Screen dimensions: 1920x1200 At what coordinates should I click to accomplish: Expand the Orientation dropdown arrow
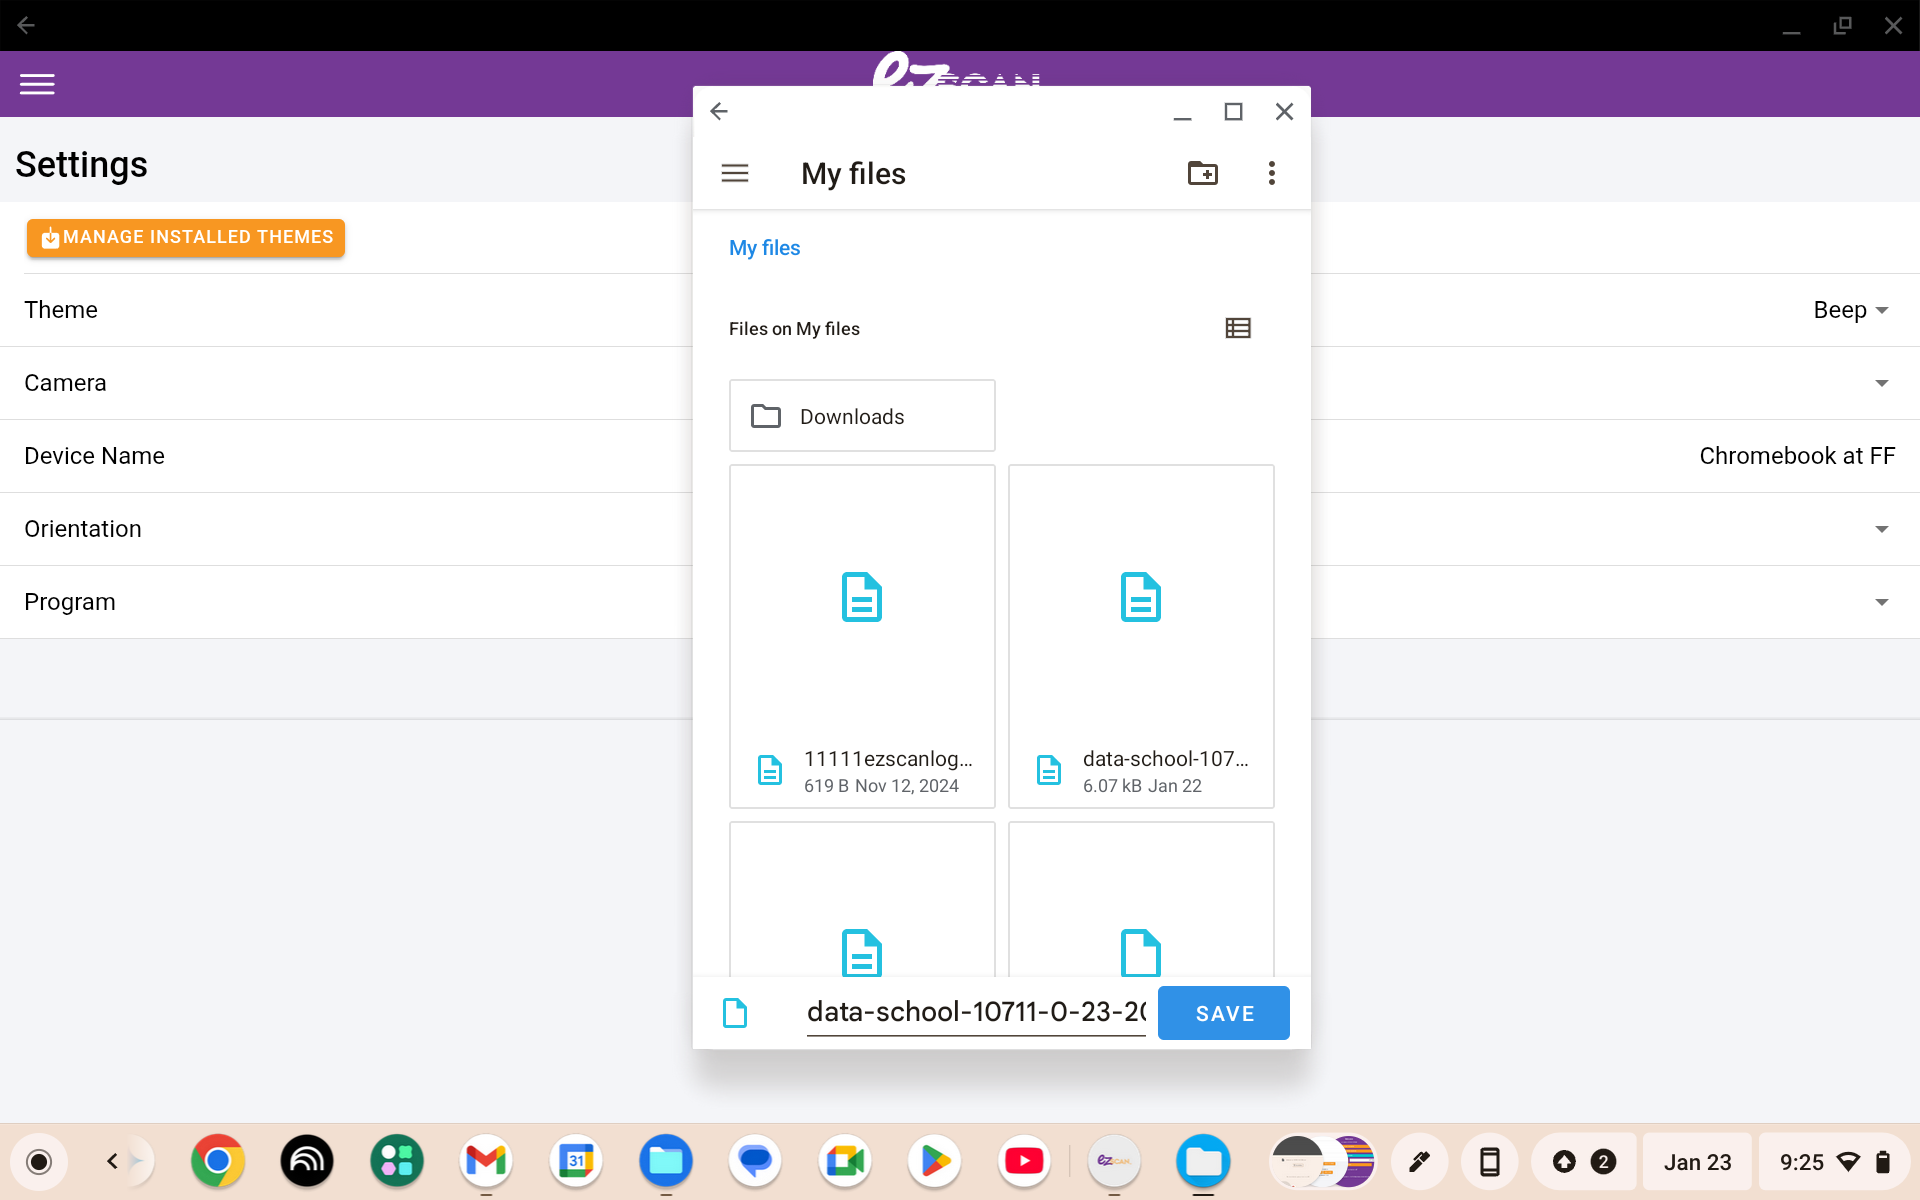click(x=1881, y=529)
